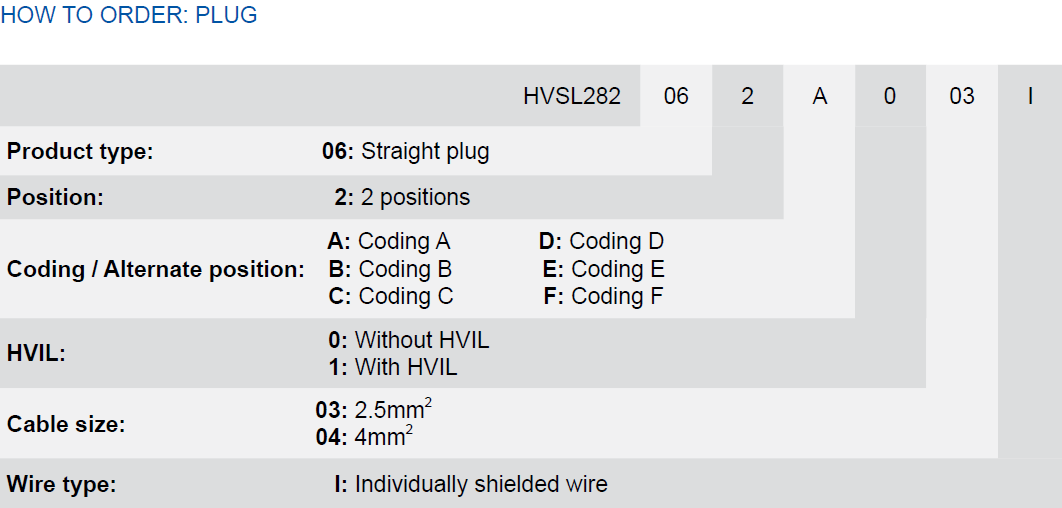The width and height of the screenshot is (1062, 508).
Task: Click the Individually shielded wire option
Action: point(471,485)
